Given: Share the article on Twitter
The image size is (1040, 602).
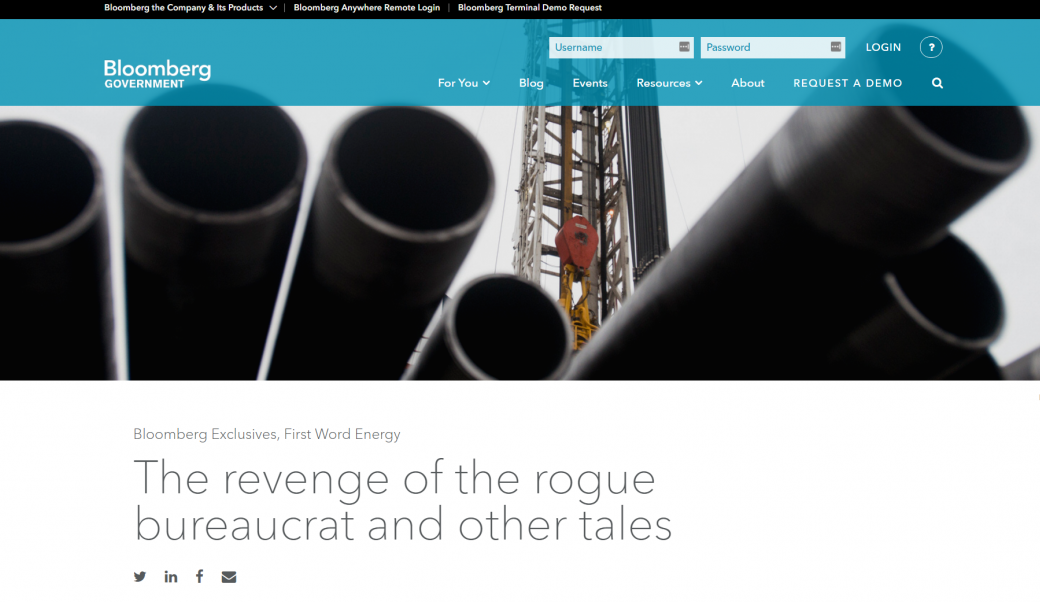Looking at the screenshot, I should coord(140,577).
